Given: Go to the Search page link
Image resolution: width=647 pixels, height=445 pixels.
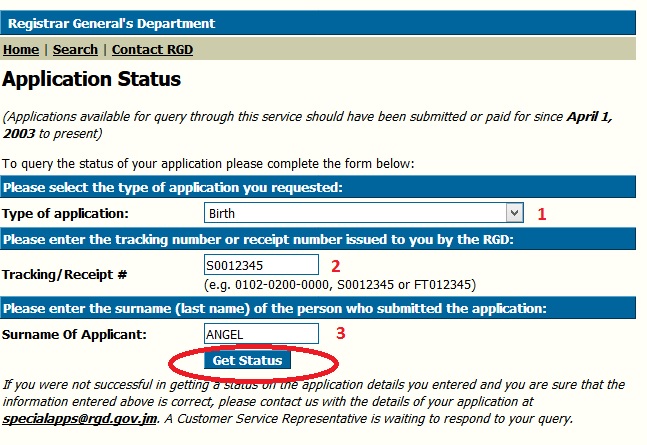Looking at the screenshot, I should 75,49.
